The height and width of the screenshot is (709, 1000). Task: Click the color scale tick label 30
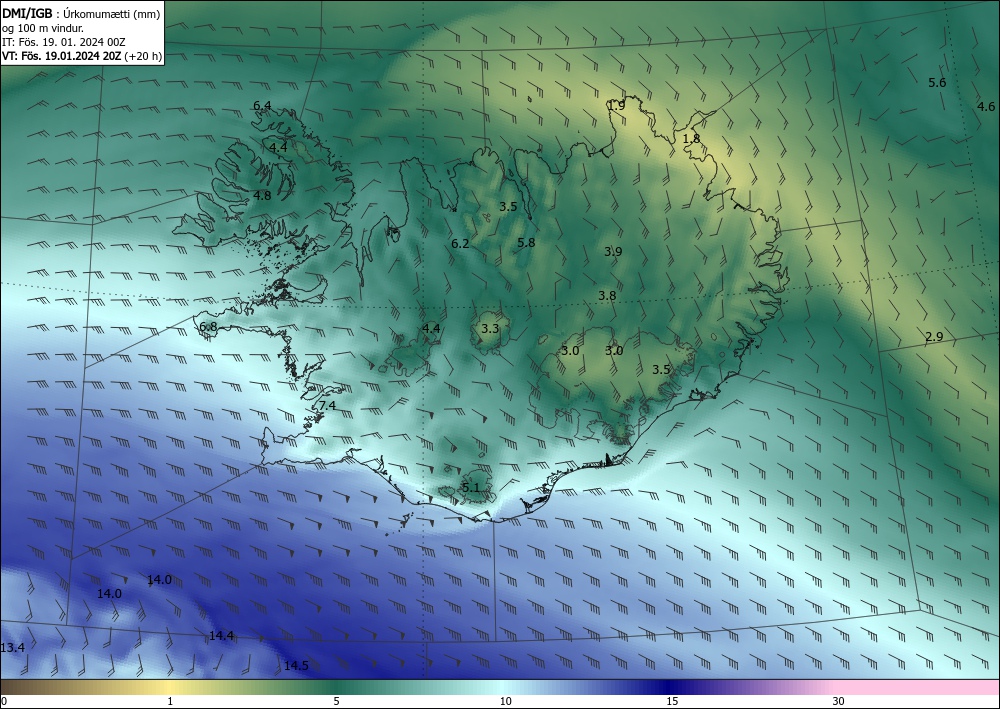pyautogui.click(x=838, y=702)
